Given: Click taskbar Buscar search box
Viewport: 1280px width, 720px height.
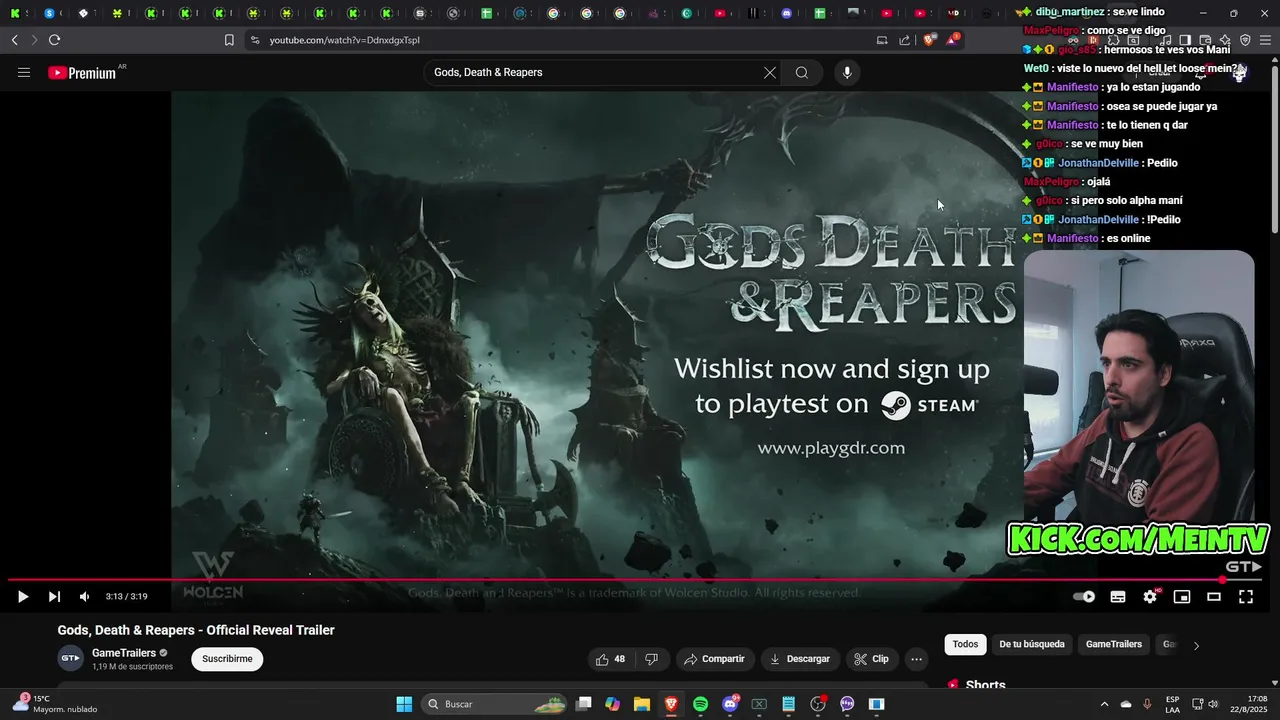Looking at the screenshot, I should (496, 704).
